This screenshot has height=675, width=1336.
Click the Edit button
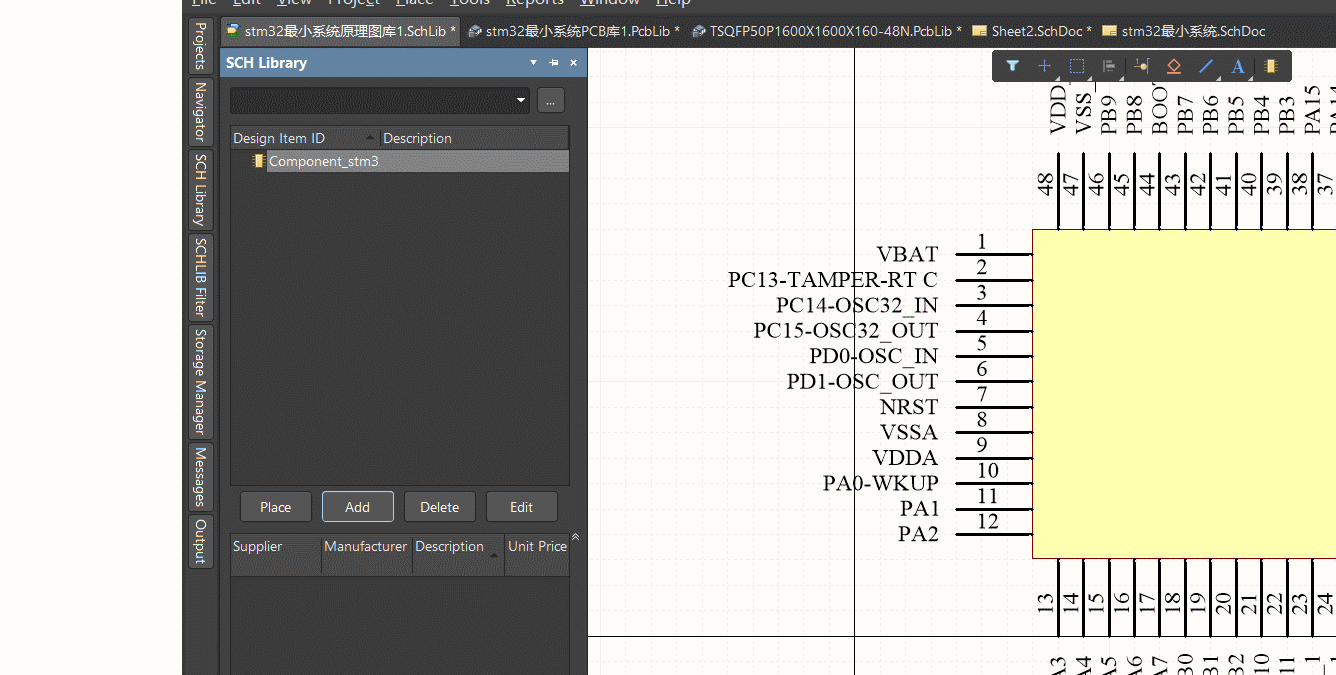[522, 507]
